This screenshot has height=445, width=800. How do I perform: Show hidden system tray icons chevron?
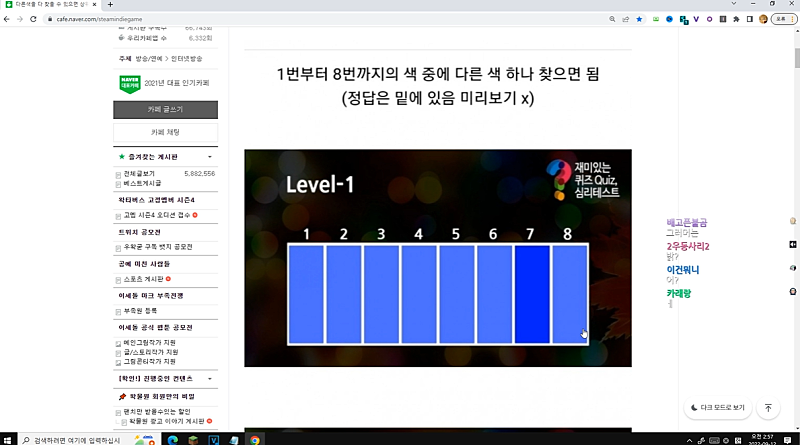[x=689, y=440]
